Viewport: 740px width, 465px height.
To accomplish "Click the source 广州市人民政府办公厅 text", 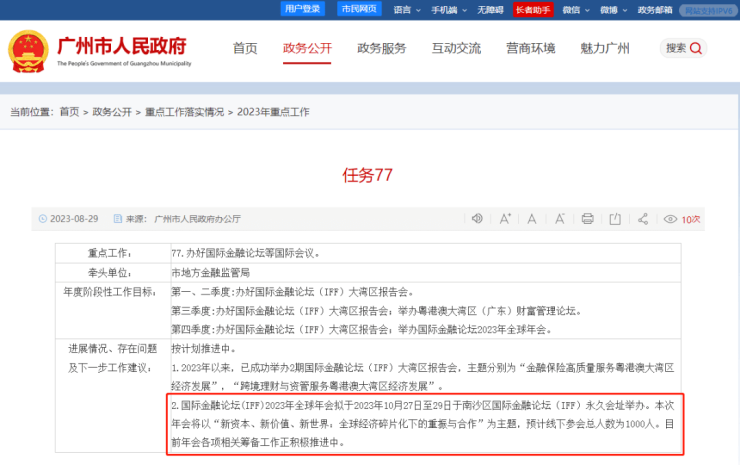I will pos(197,219).
